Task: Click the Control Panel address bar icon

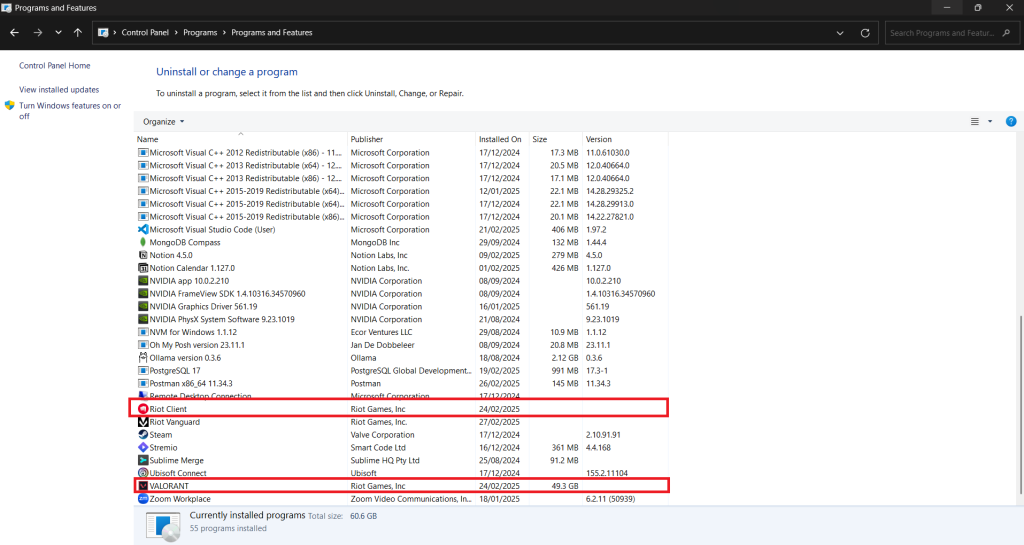Action: pyautogui.click(x=103, y=33)
